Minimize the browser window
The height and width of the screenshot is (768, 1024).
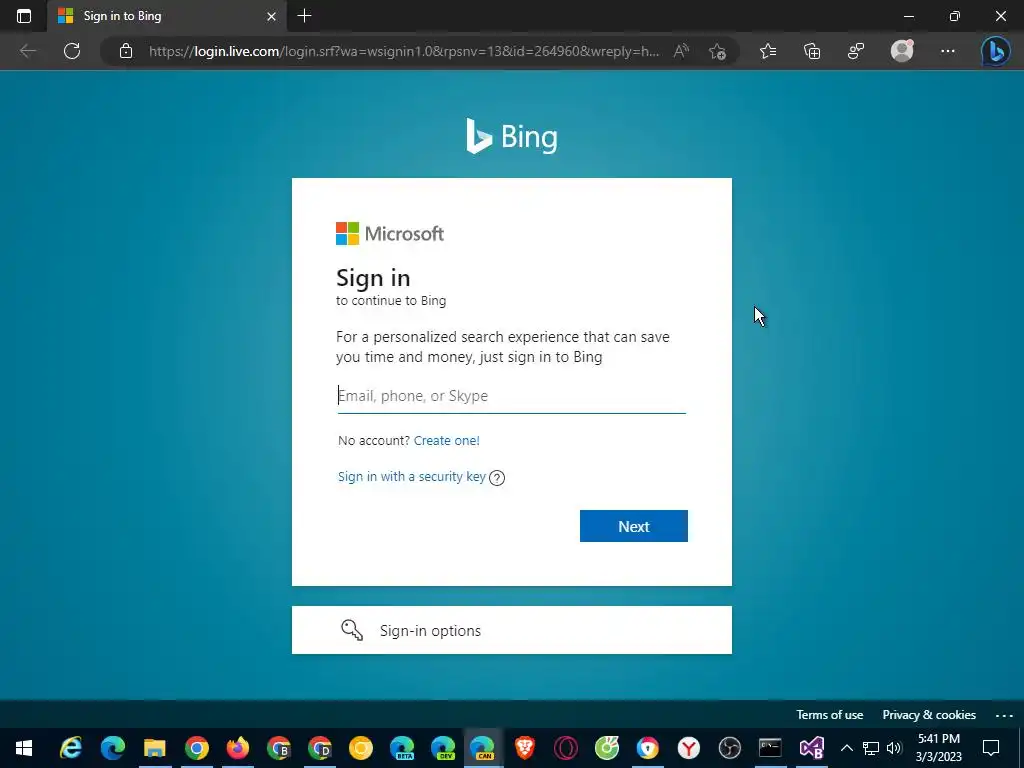click(x=908, y=16)
